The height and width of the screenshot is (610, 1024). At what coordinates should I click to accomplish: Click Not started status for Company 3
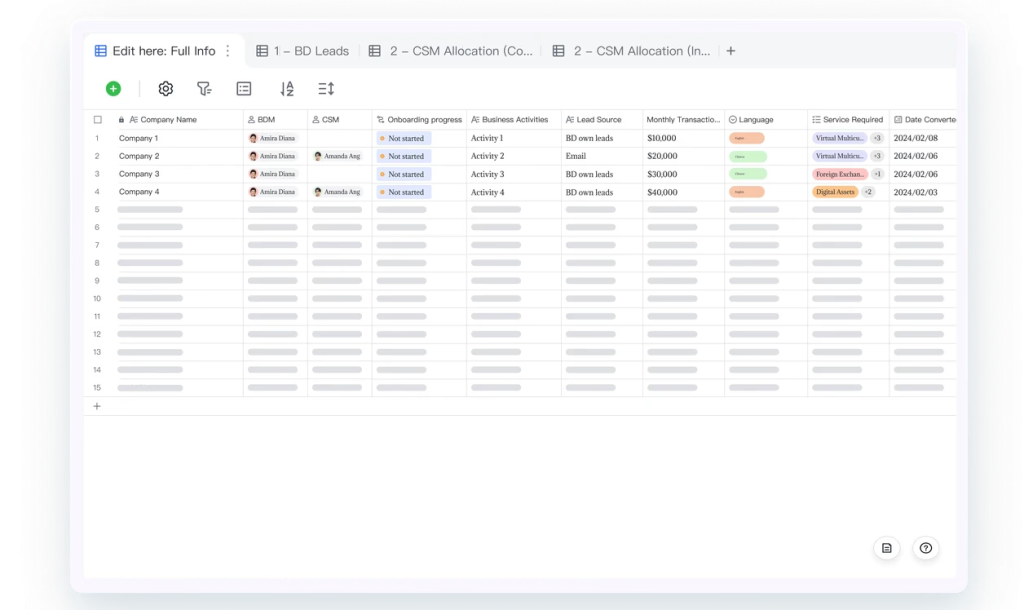tap(403, 174)
